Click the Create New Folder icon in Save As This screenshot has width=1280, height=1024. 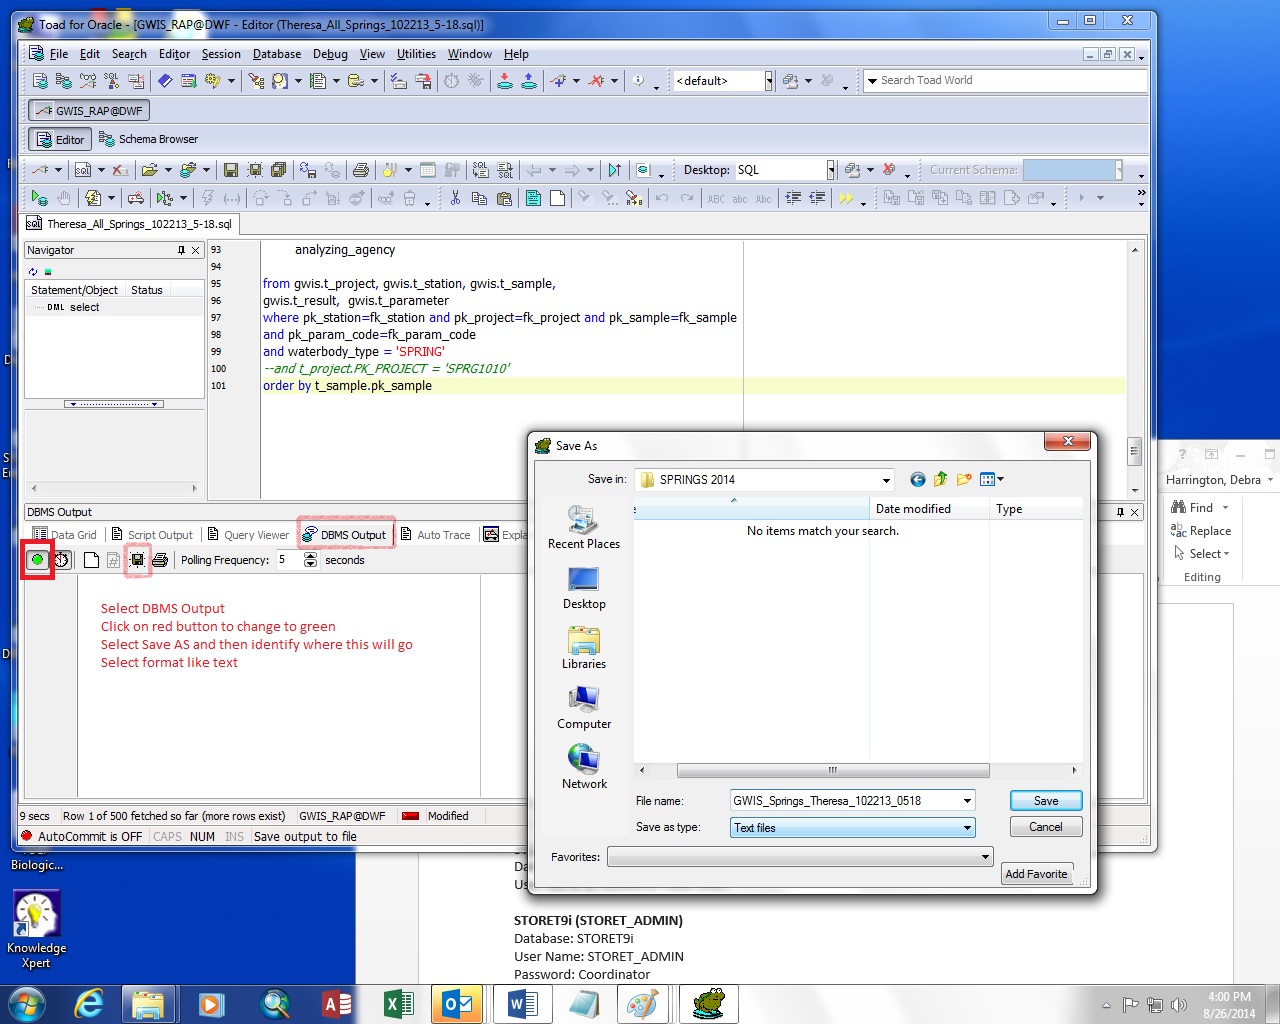click(x=964, y=479)
